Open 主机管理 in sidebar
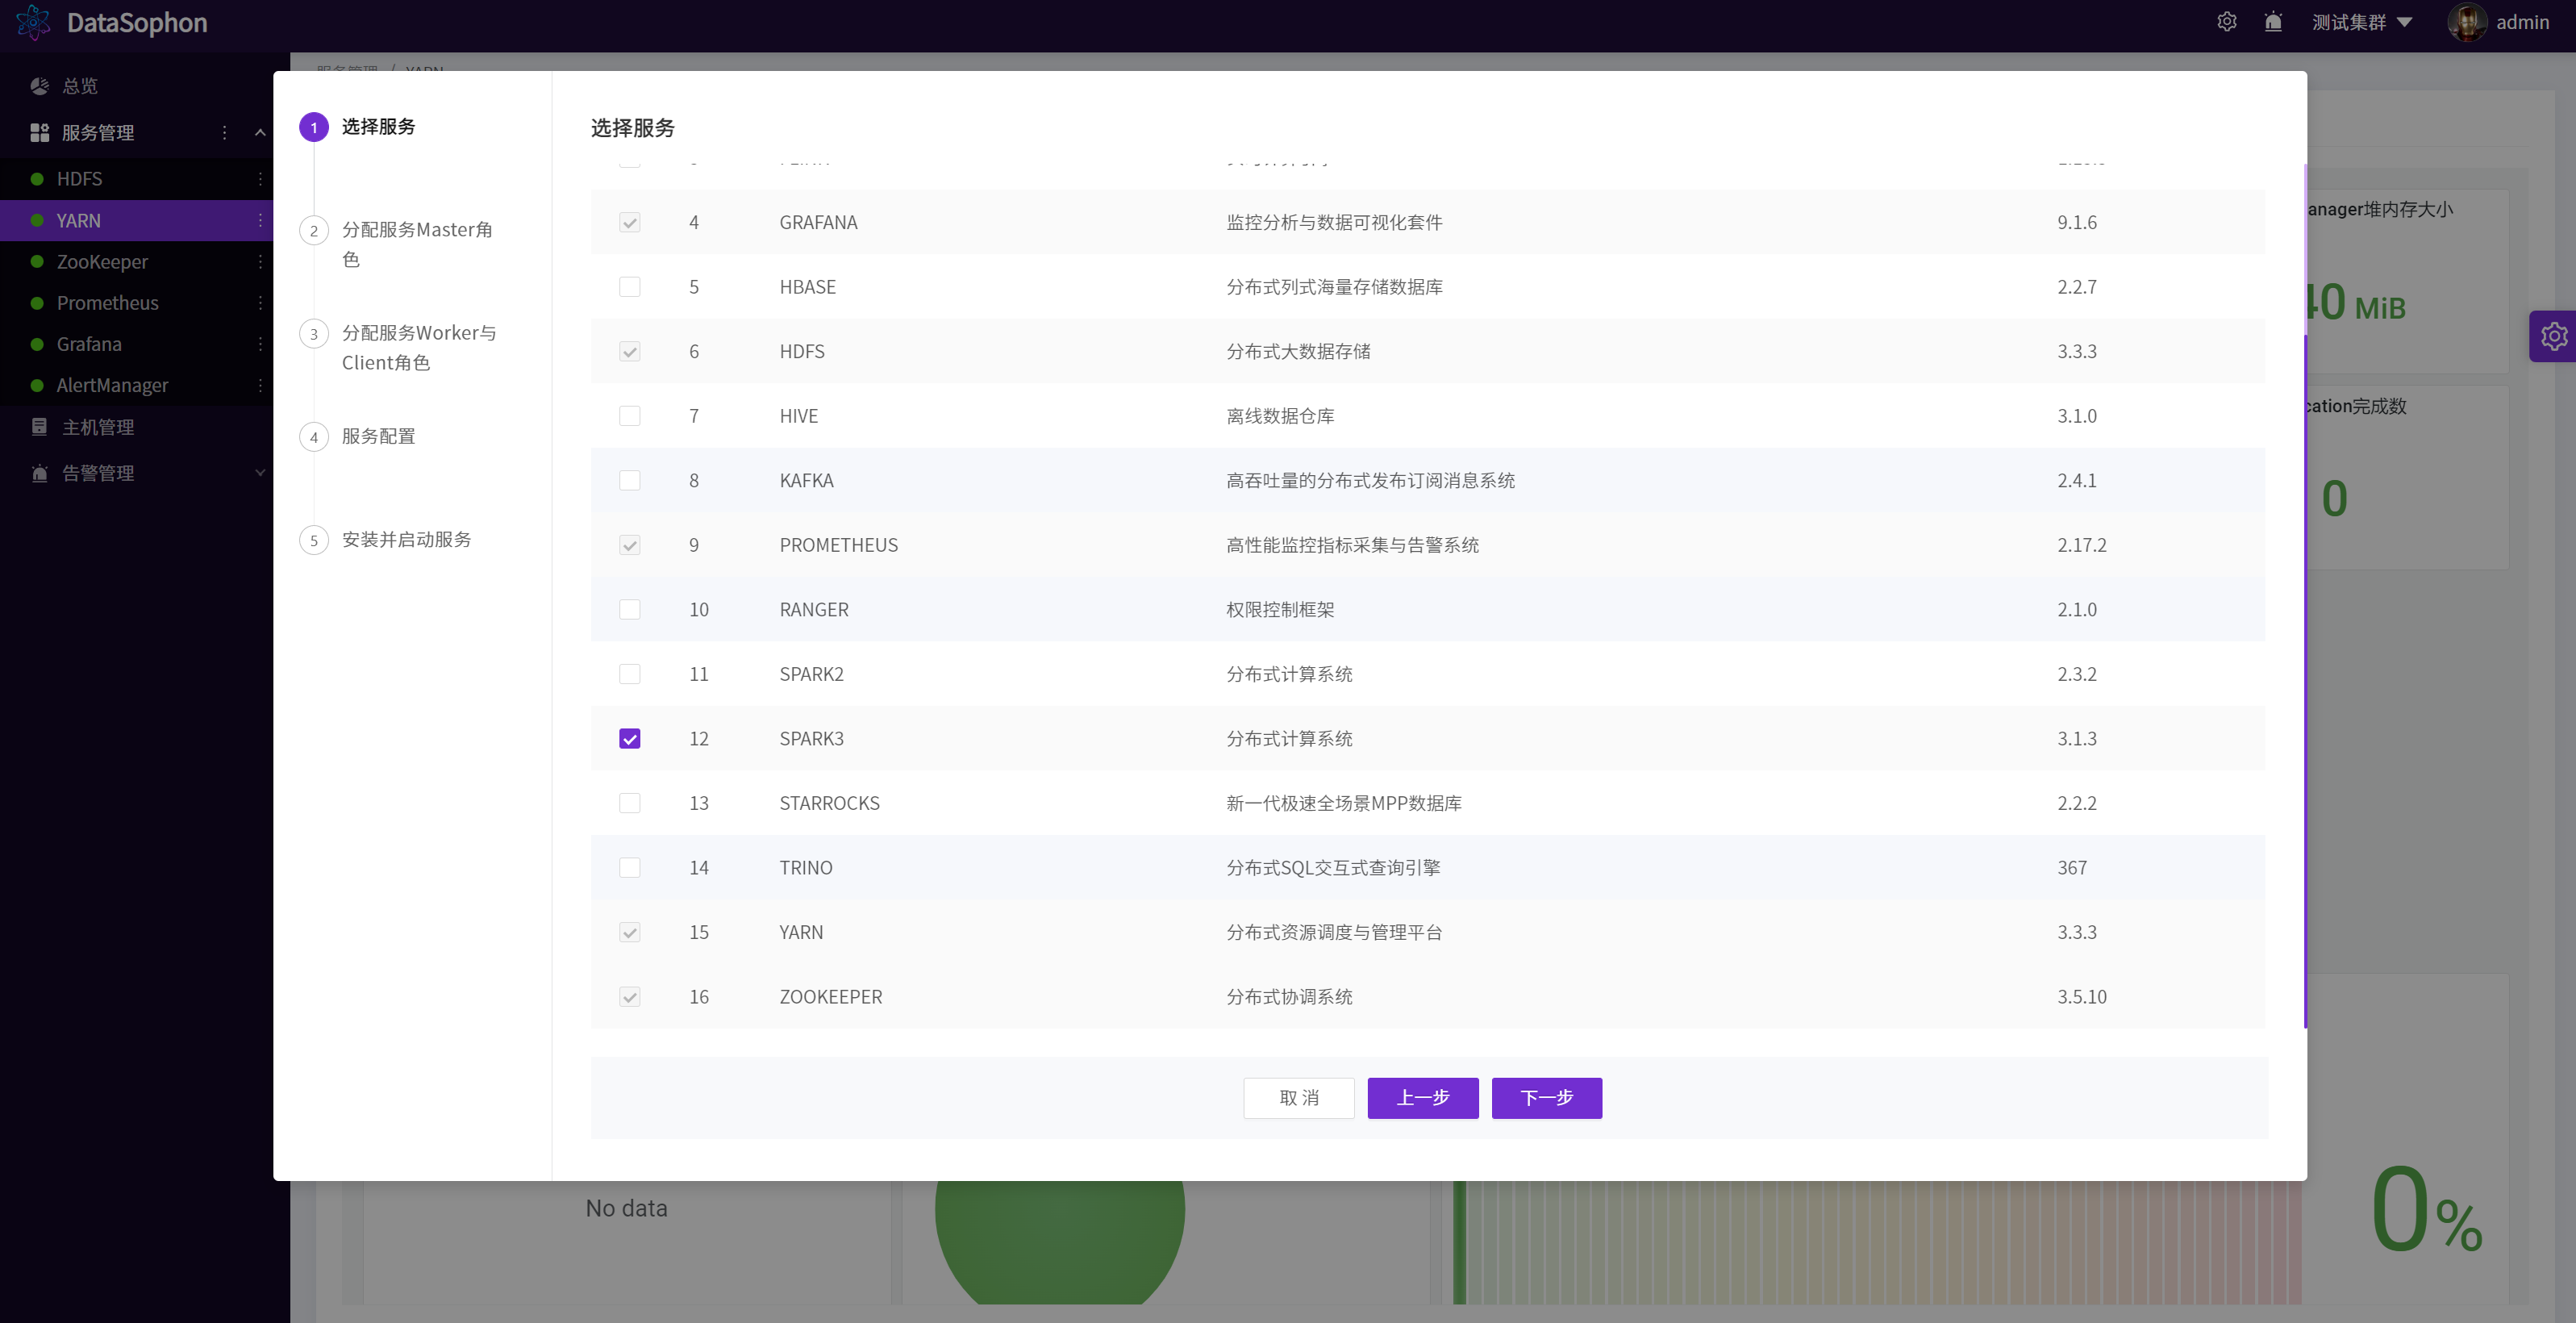 coord(97,427)
